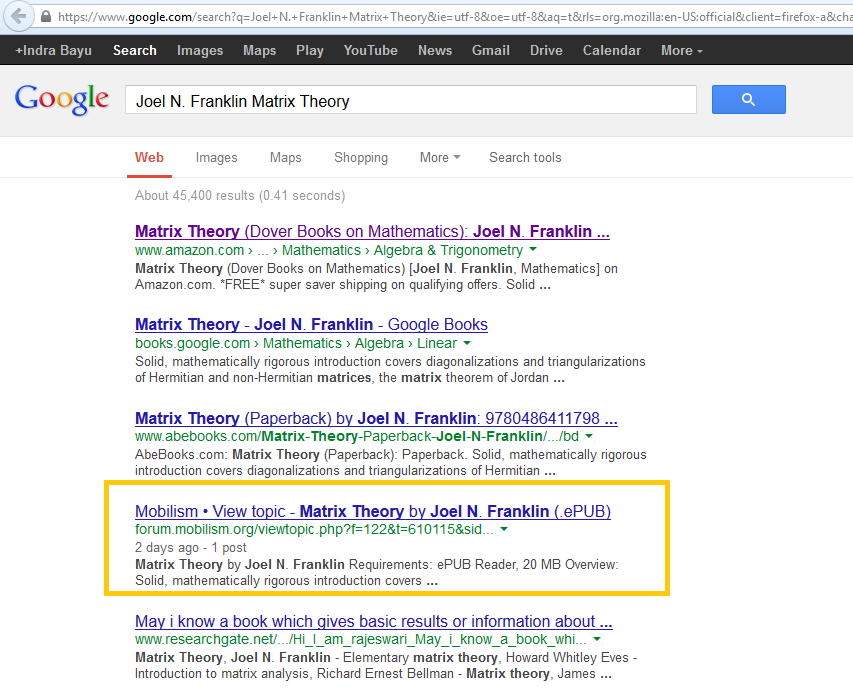Click the books.google.com green URL text

pyautogui.click(x=295, y=343)
